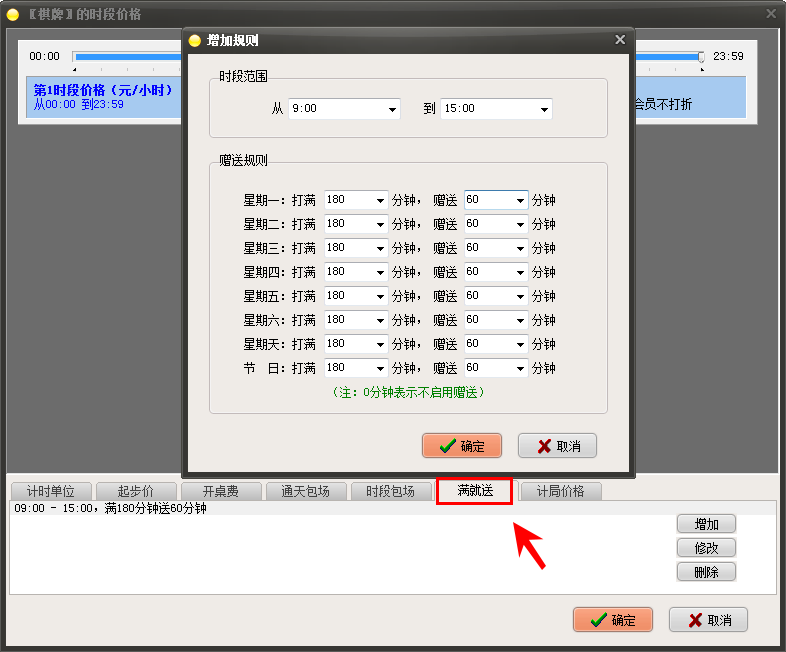Expand 星期四 打满 minutes dropdown
786x652 pixels.
pyautogui.click(x=380, y=273)
